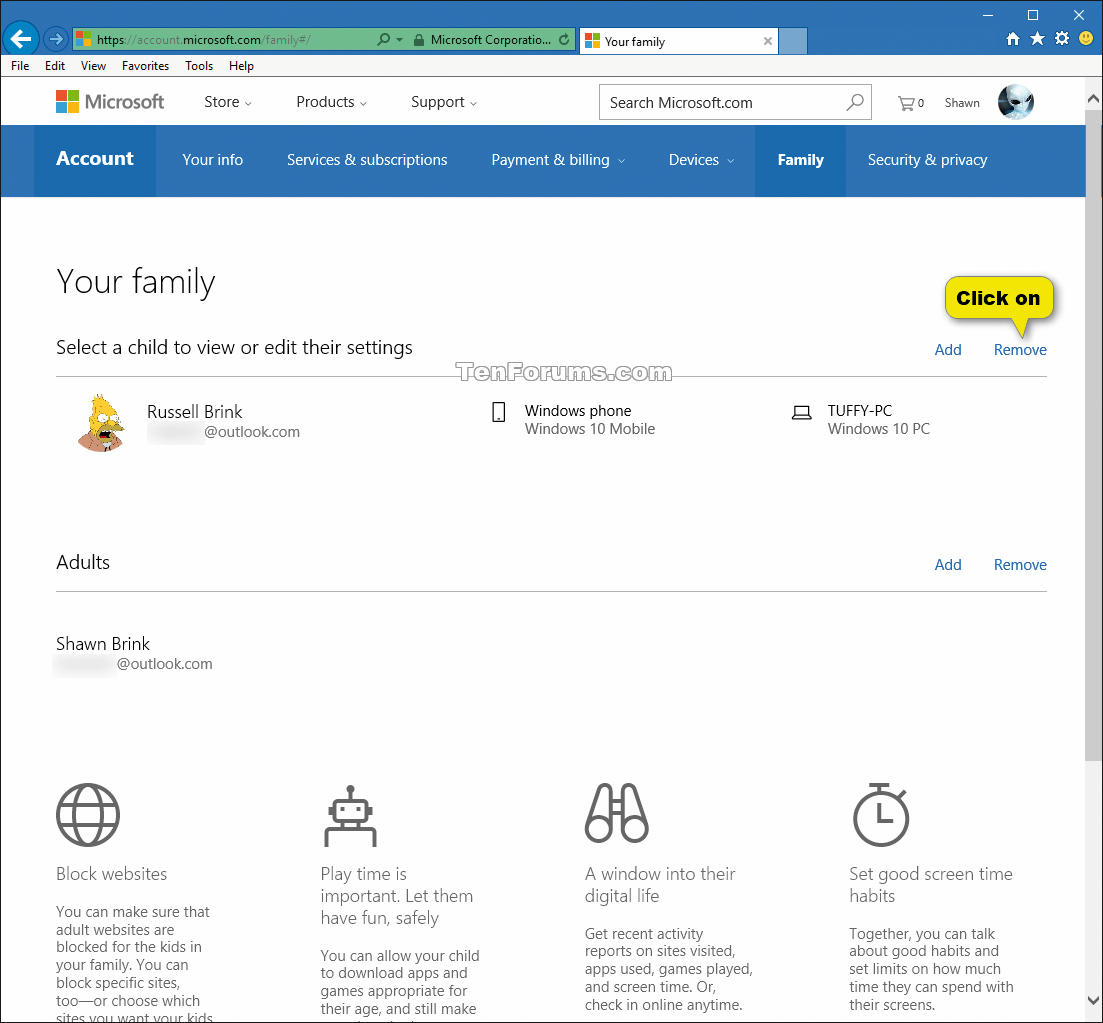Select the Family tab
This screenshot has height=1023, width=1103.
point(801,160)
